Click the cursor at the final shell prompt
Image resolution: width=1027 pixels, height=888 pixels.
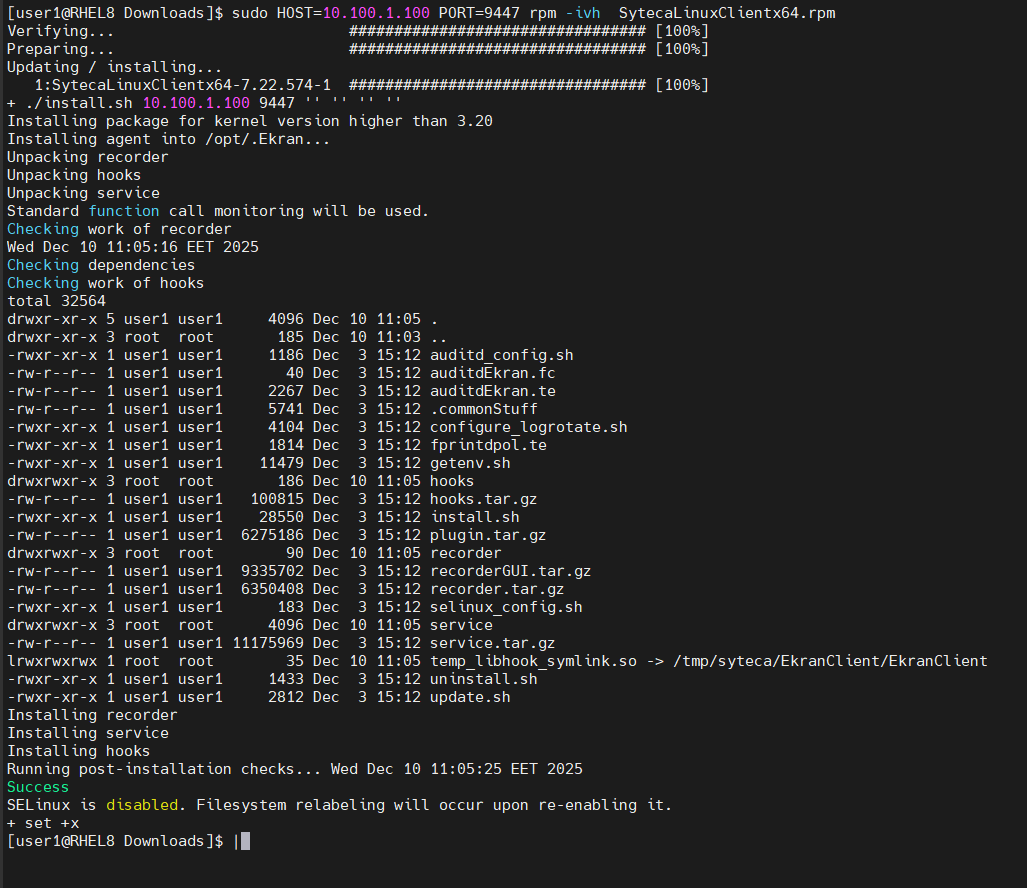(x=245, y=841)
